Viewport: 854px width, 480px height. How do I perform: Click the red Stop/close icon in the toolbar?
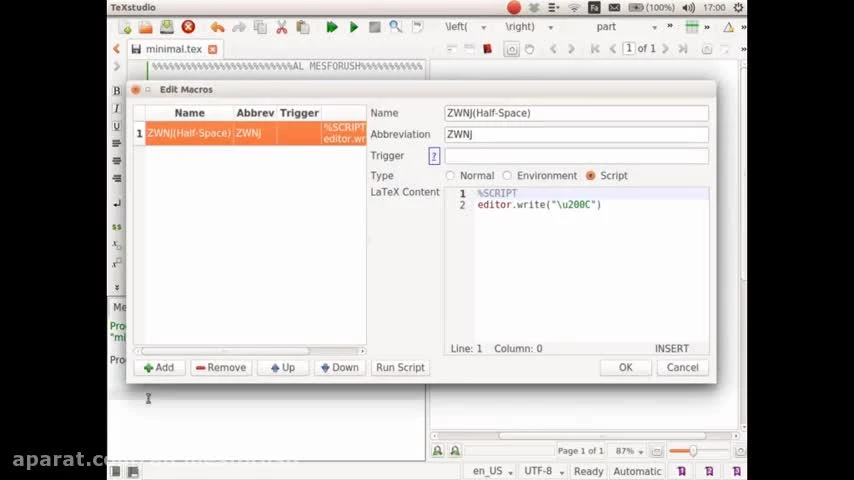[x=188, y=27]
